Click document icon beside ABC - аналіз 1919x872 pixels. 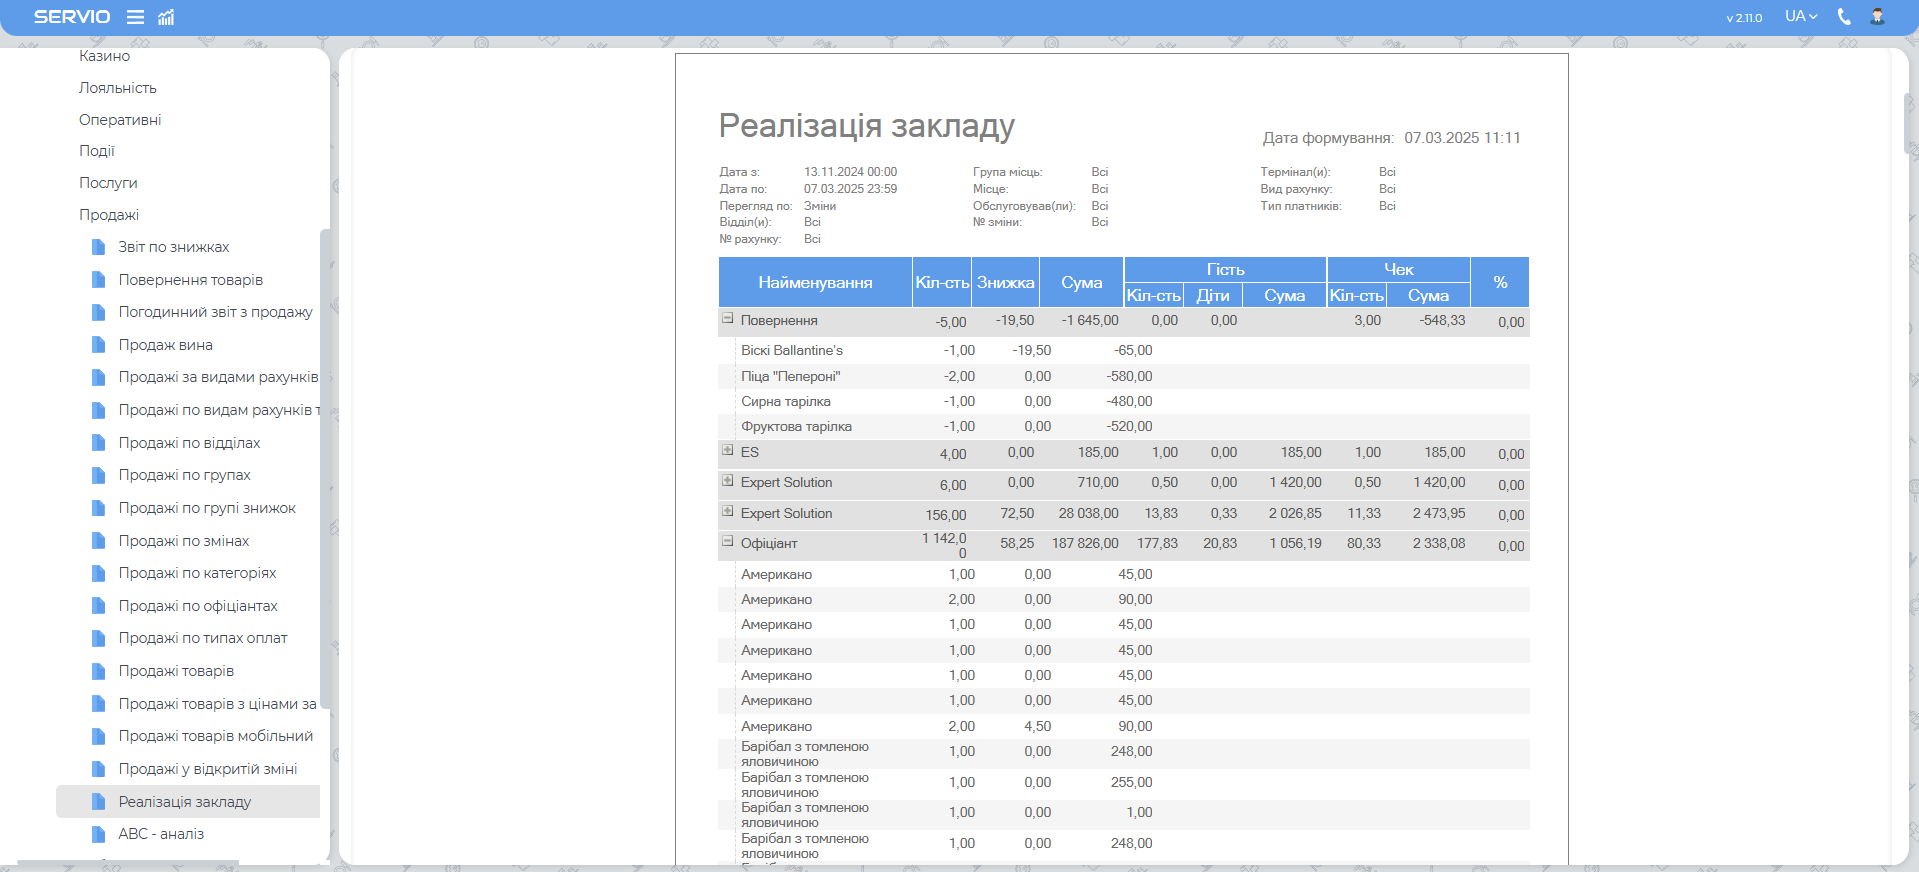point(98,834)
